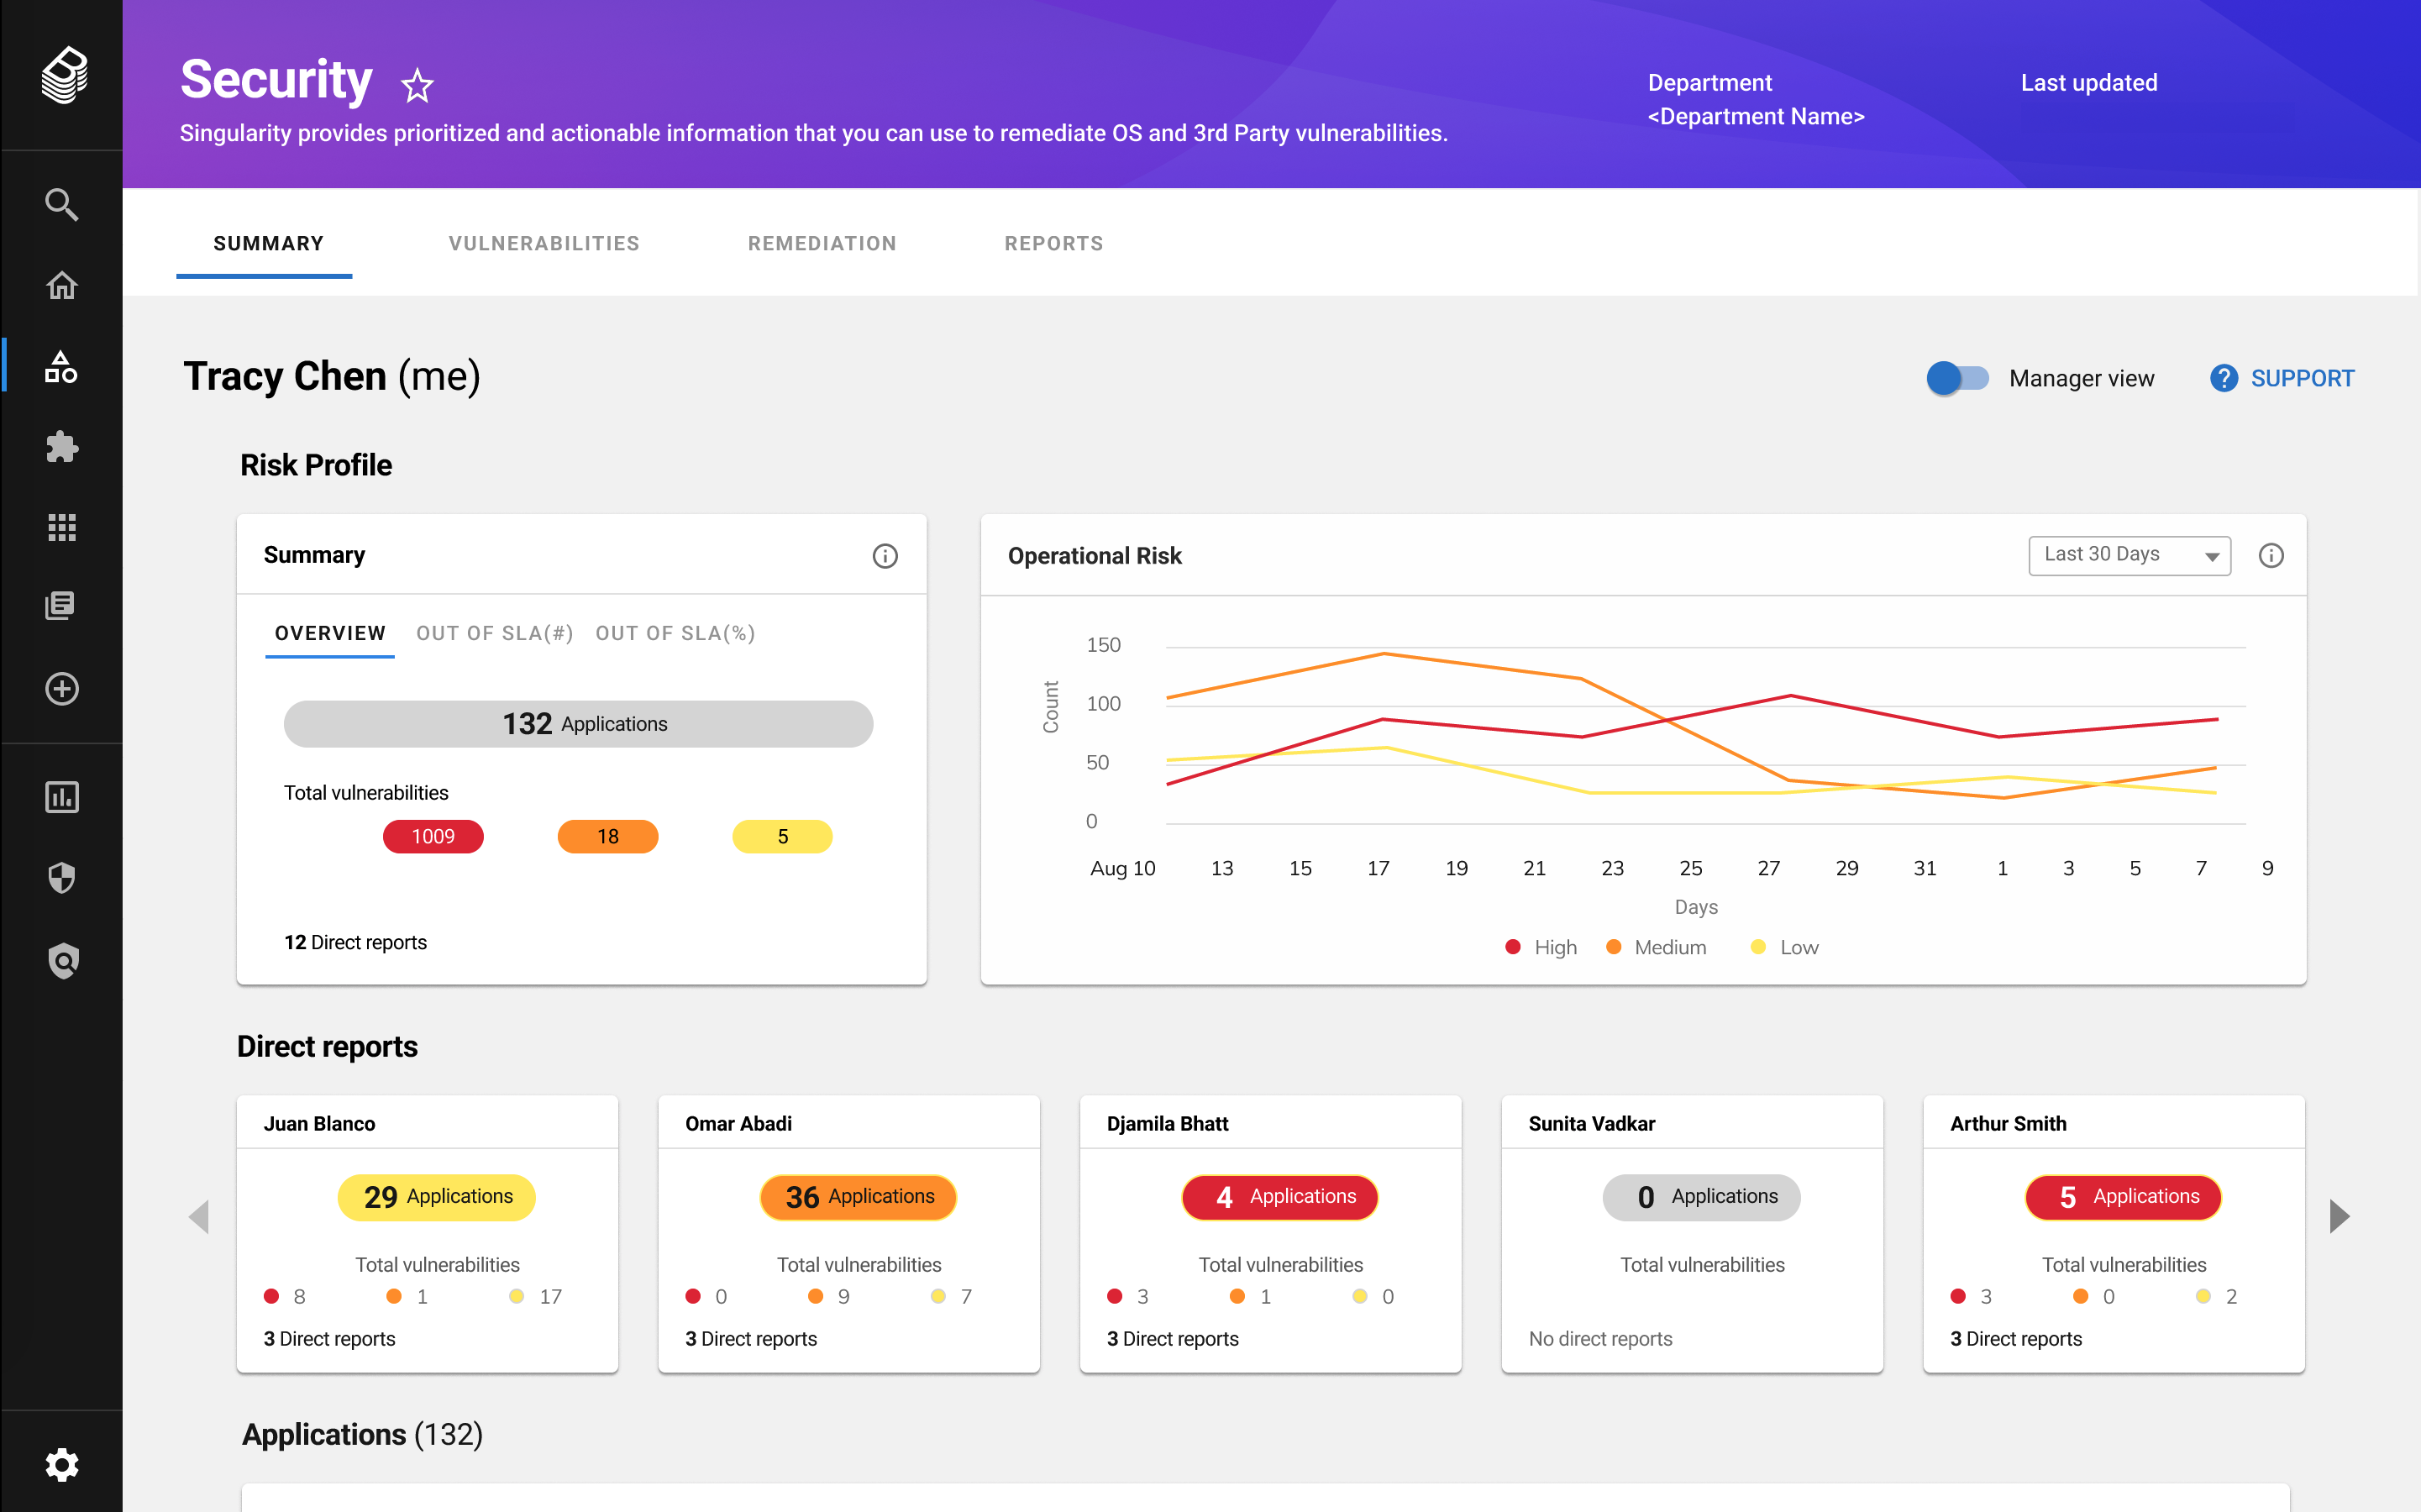Toggle the Manager view switch
Image resolution: width=2421 pixels, height=1512 pixels.
click(1957, 378)
